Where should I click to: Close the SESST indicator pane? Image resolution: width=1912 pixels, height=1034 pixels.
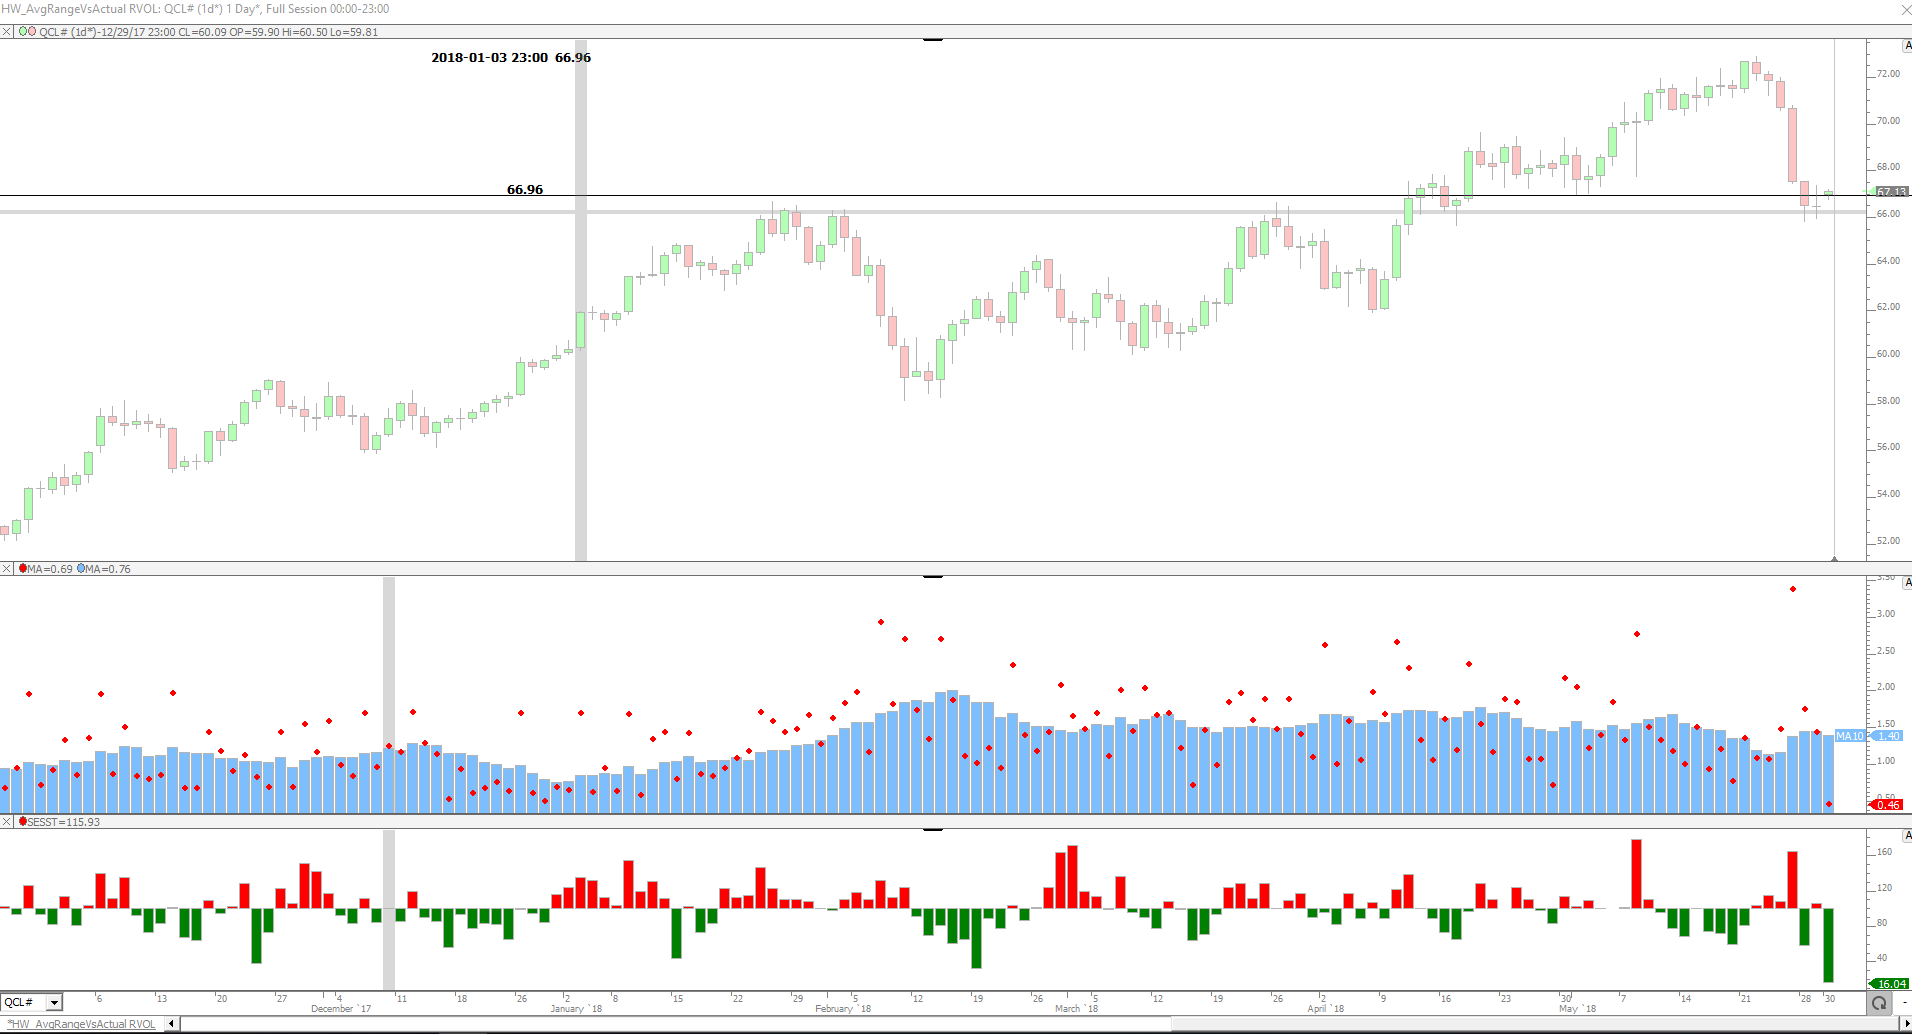[6, 822]
